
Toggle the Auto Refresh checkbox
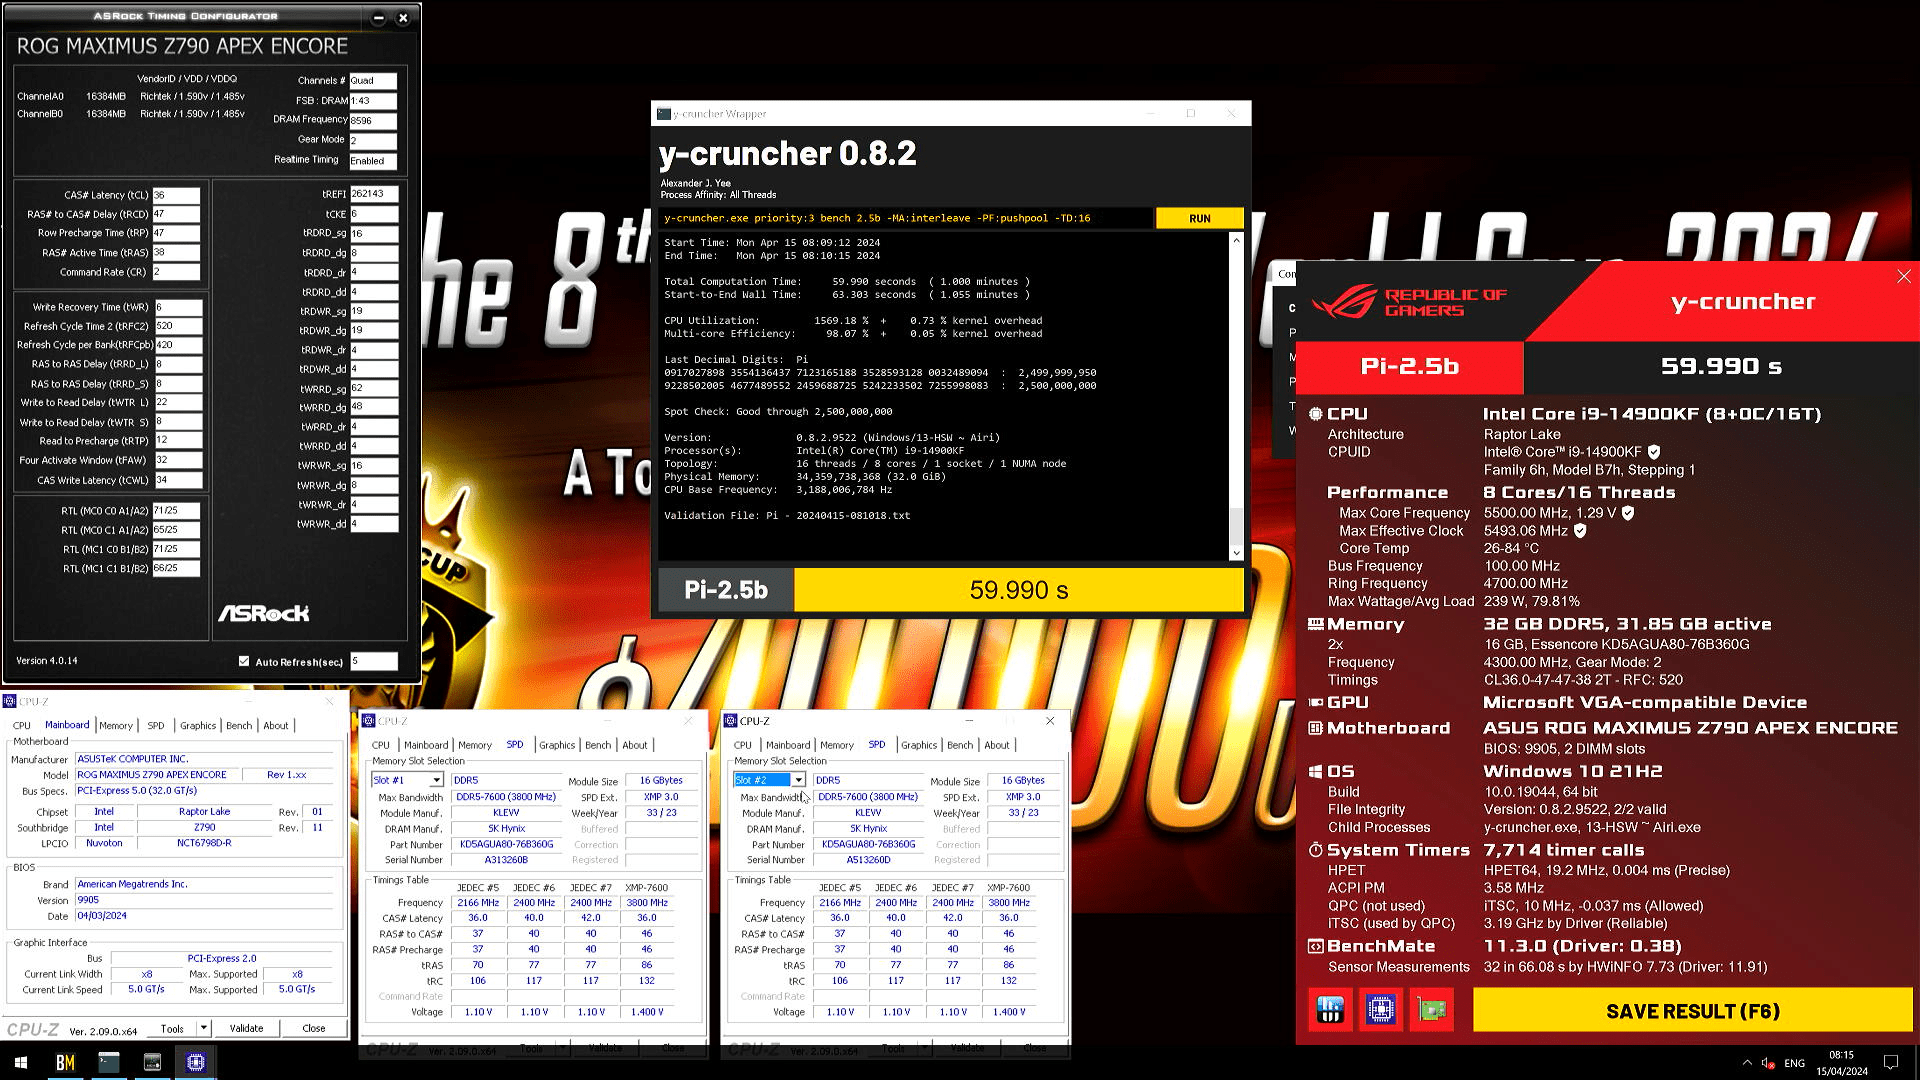point(244,661)
